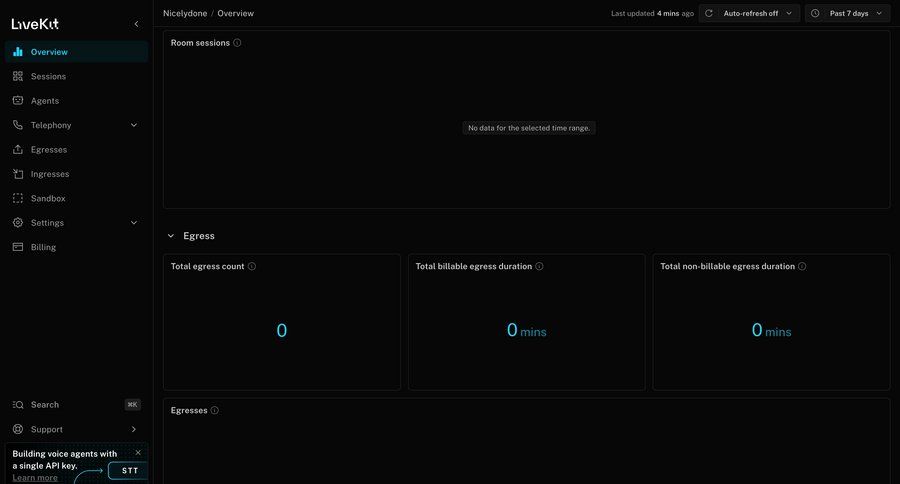Click the Ingresses icon
The width and height of the screenshot is (900, 484).
click(18, 174)
